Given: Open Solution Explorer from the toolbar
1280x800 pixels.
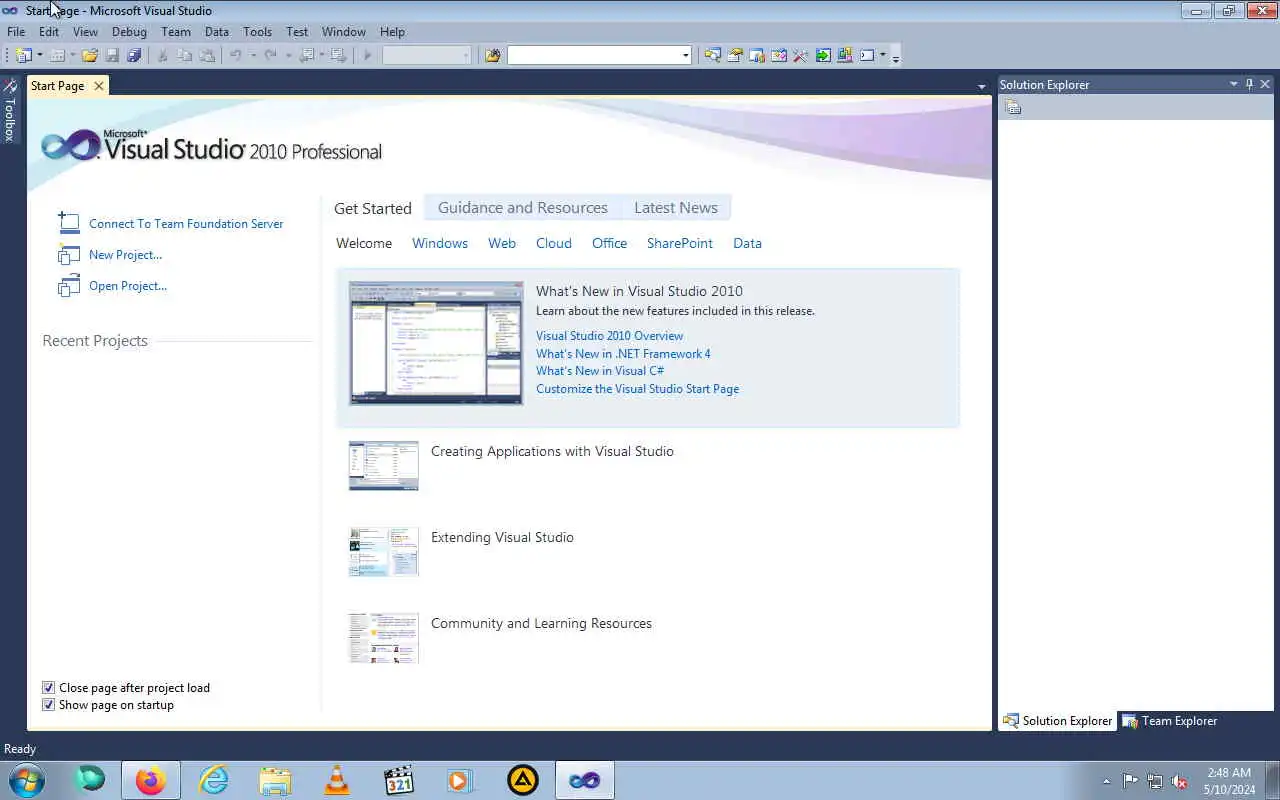Looking at the screenshot, I should (712, 55).
